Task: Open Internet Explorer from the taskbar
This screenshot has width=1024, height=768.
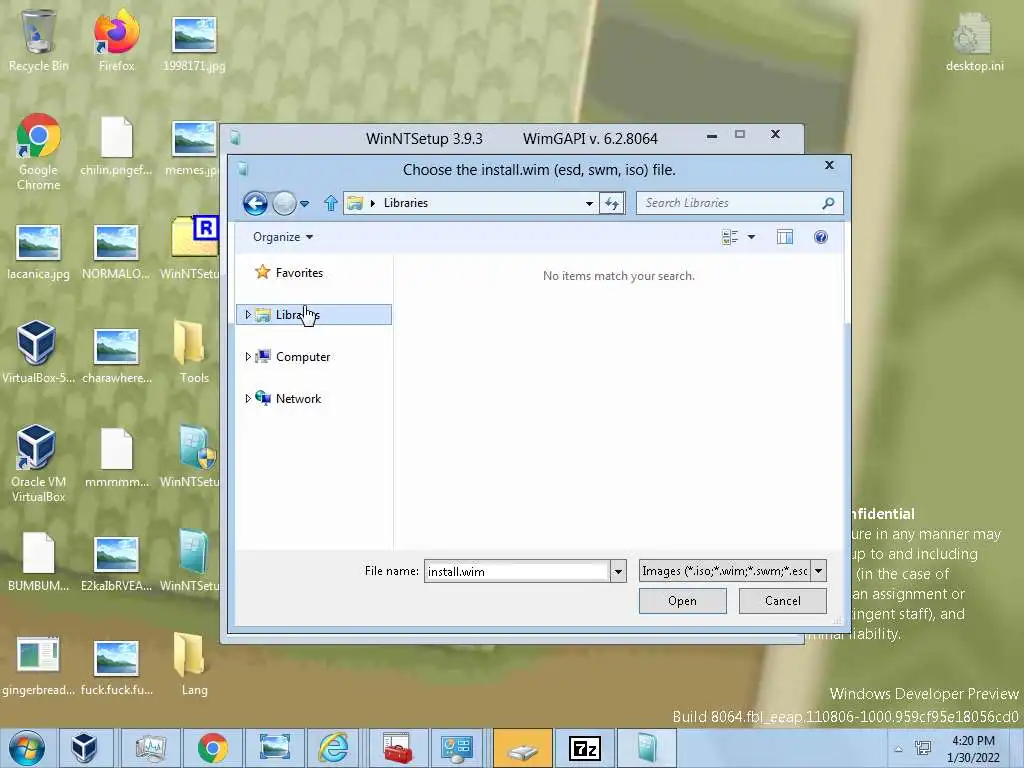Action: click(333, 748)
